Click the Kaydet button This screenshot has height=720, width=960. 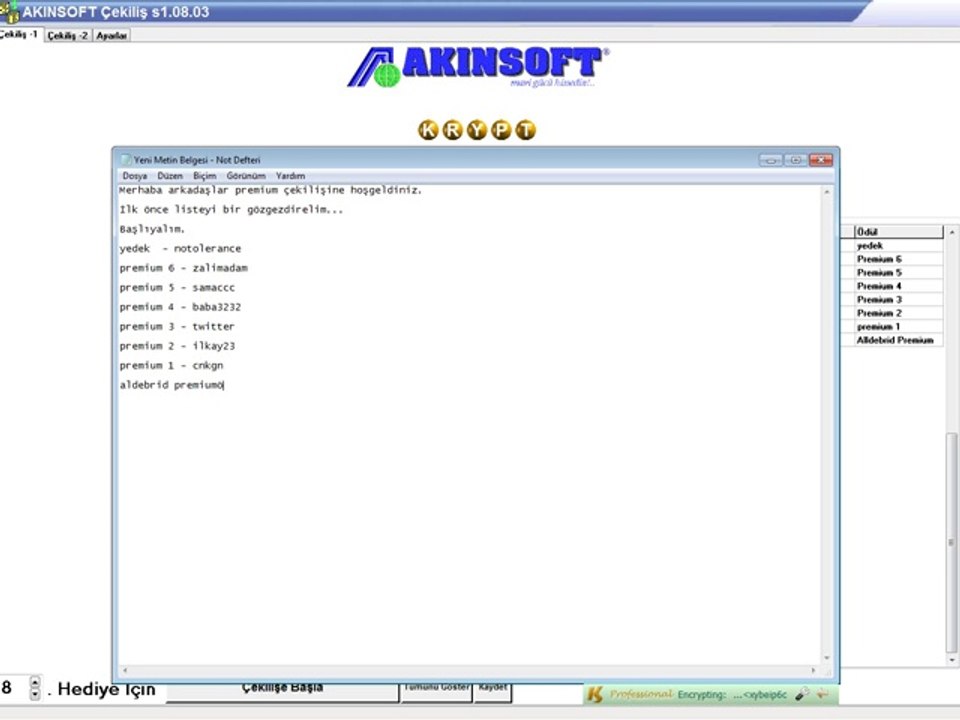[493, 692]
